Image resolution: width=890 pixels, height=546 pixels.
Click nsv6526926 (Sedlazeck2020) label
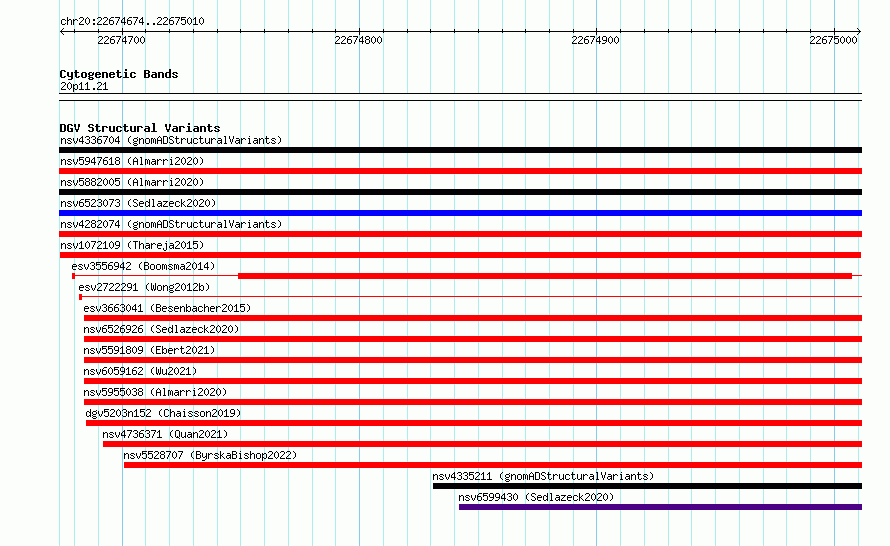click(161, 329)
